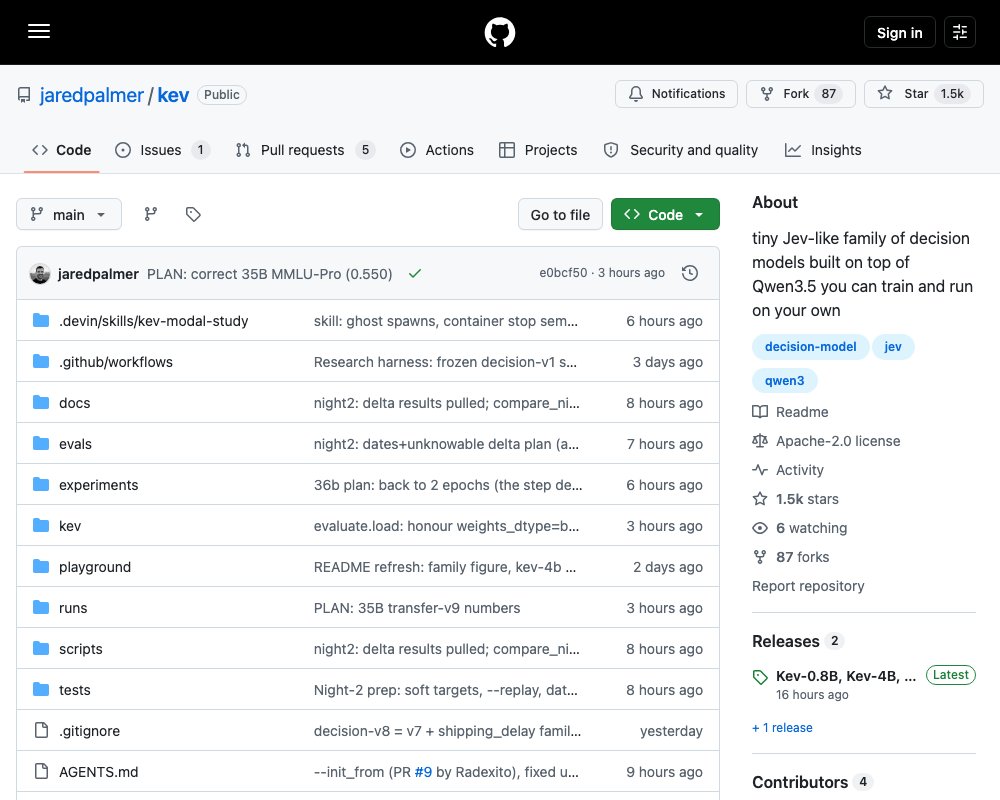Click the Star button
This screenshot has height=800, width=1000.
(x=923, y=94)
